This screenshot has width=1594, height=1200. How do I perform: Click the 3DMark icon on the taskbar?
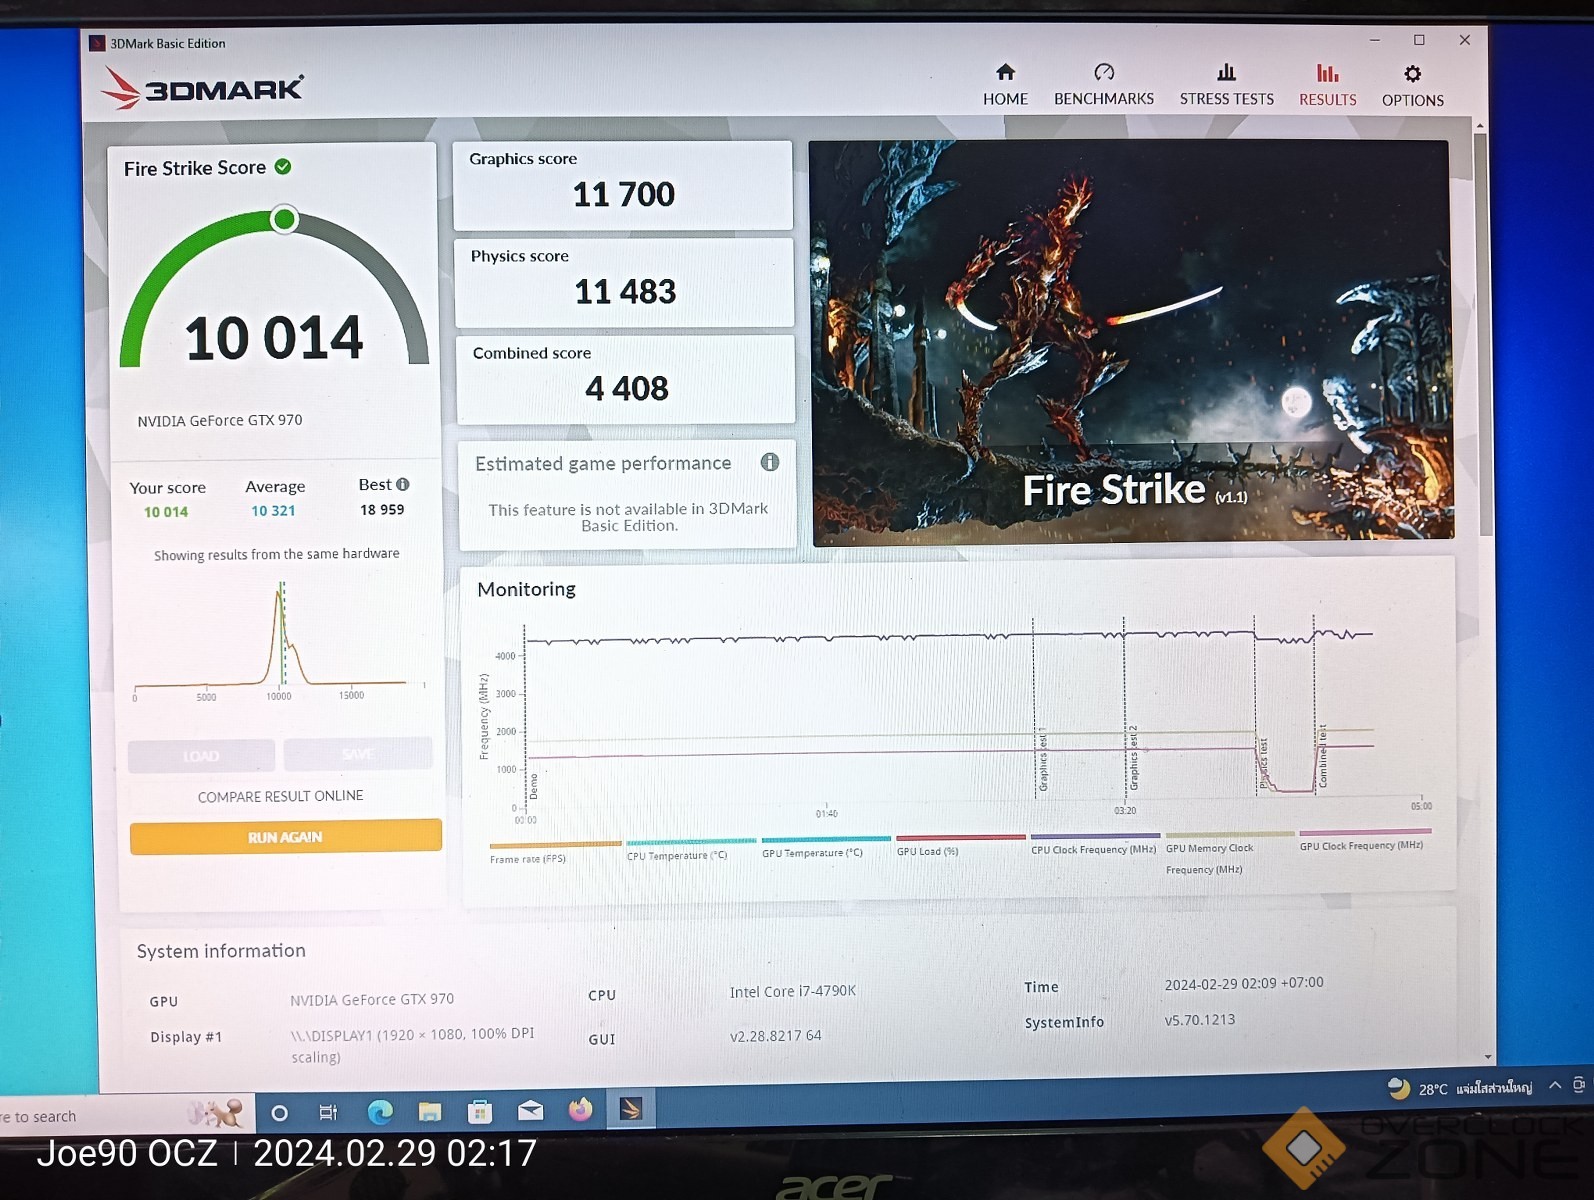(631, 1109)
